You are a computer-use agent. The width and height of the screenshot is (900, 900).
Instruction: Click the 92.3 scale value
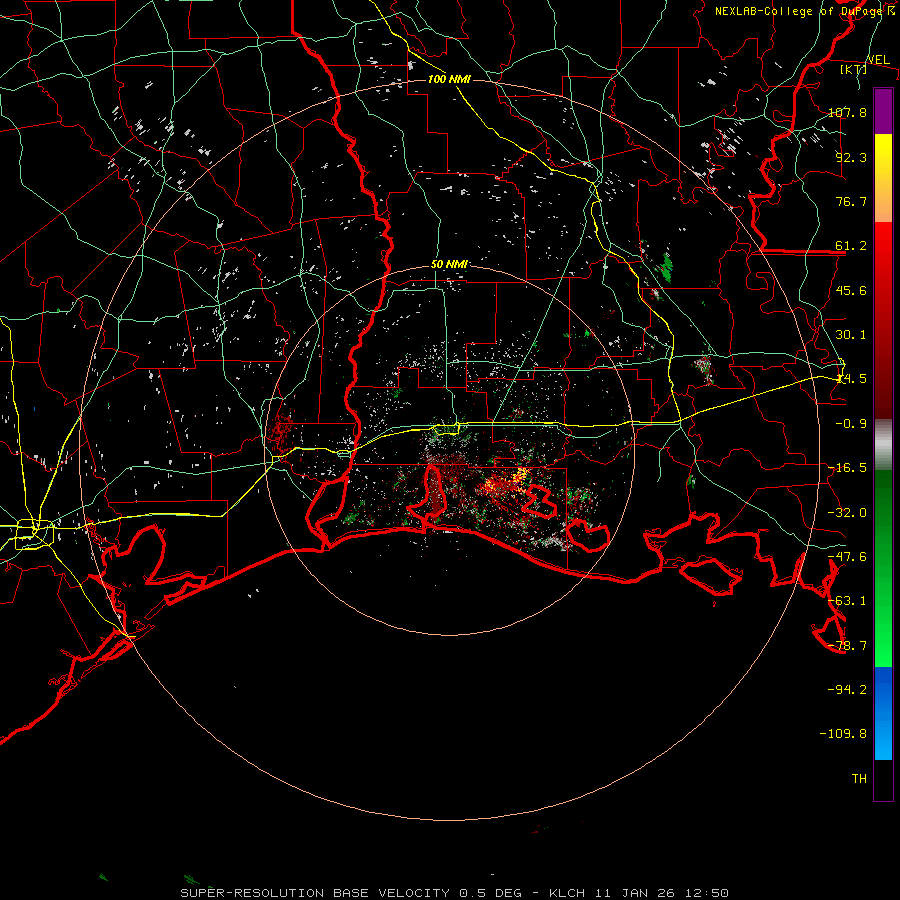[851, 157]
